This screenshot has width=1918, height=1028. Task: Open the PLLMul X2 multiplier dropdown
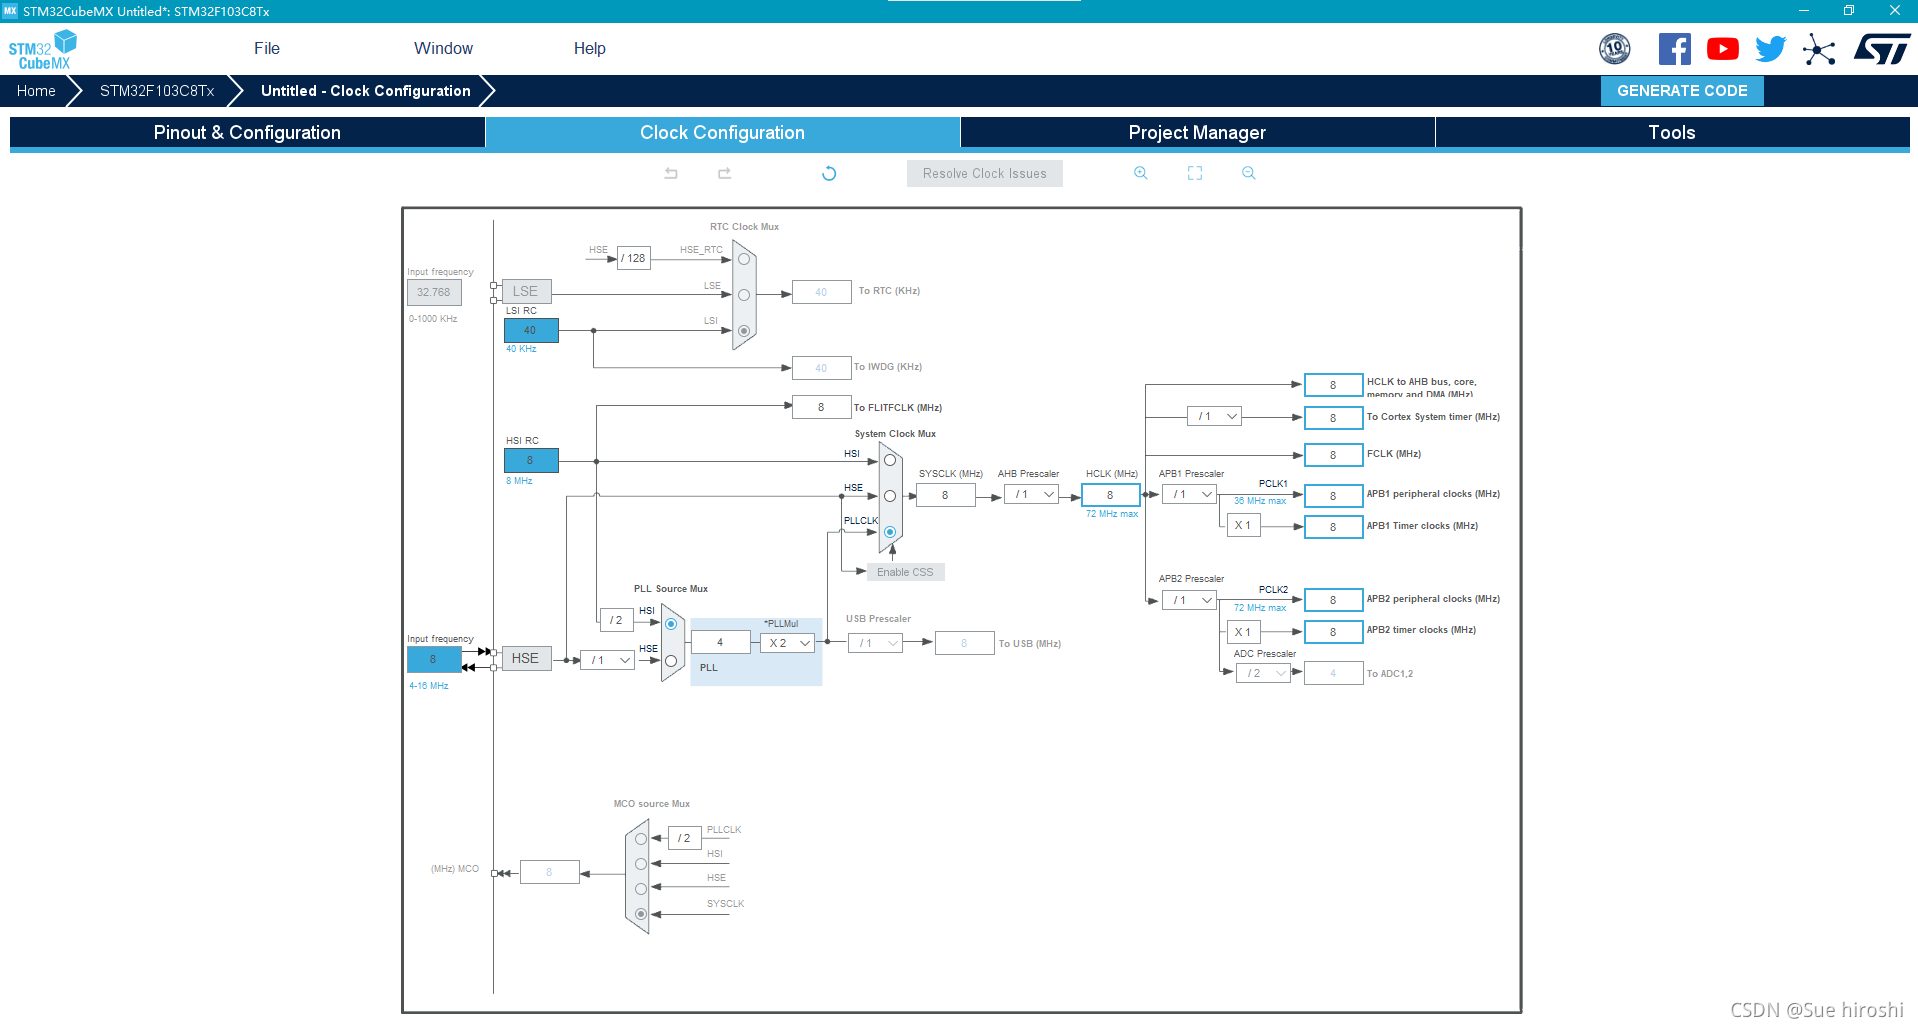pos(788,643)
